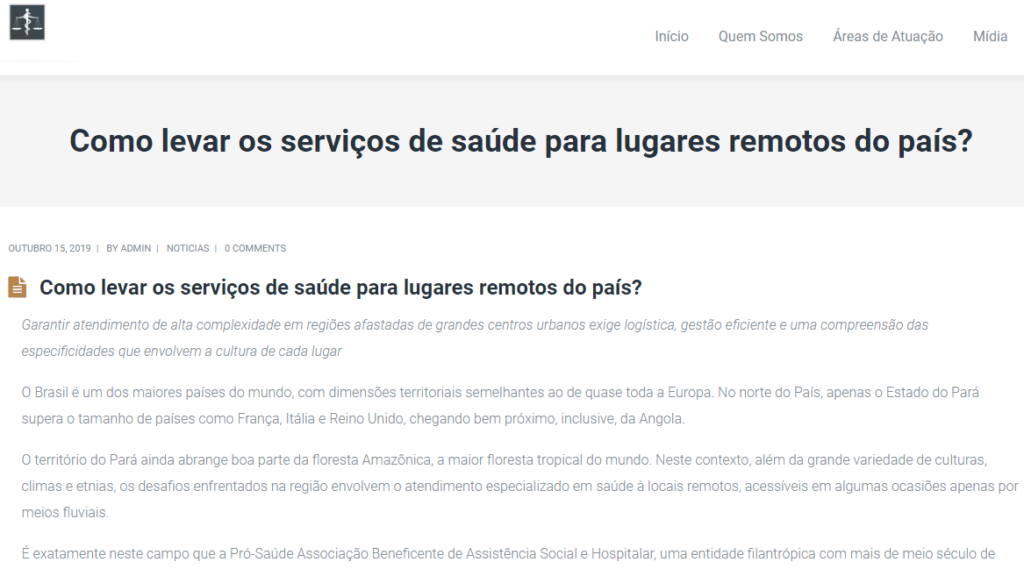Viewport: 1024px width, 569px height.
Task: Click the paragraph beginning "O Brasil é um"
Action: tap(500, 393)
